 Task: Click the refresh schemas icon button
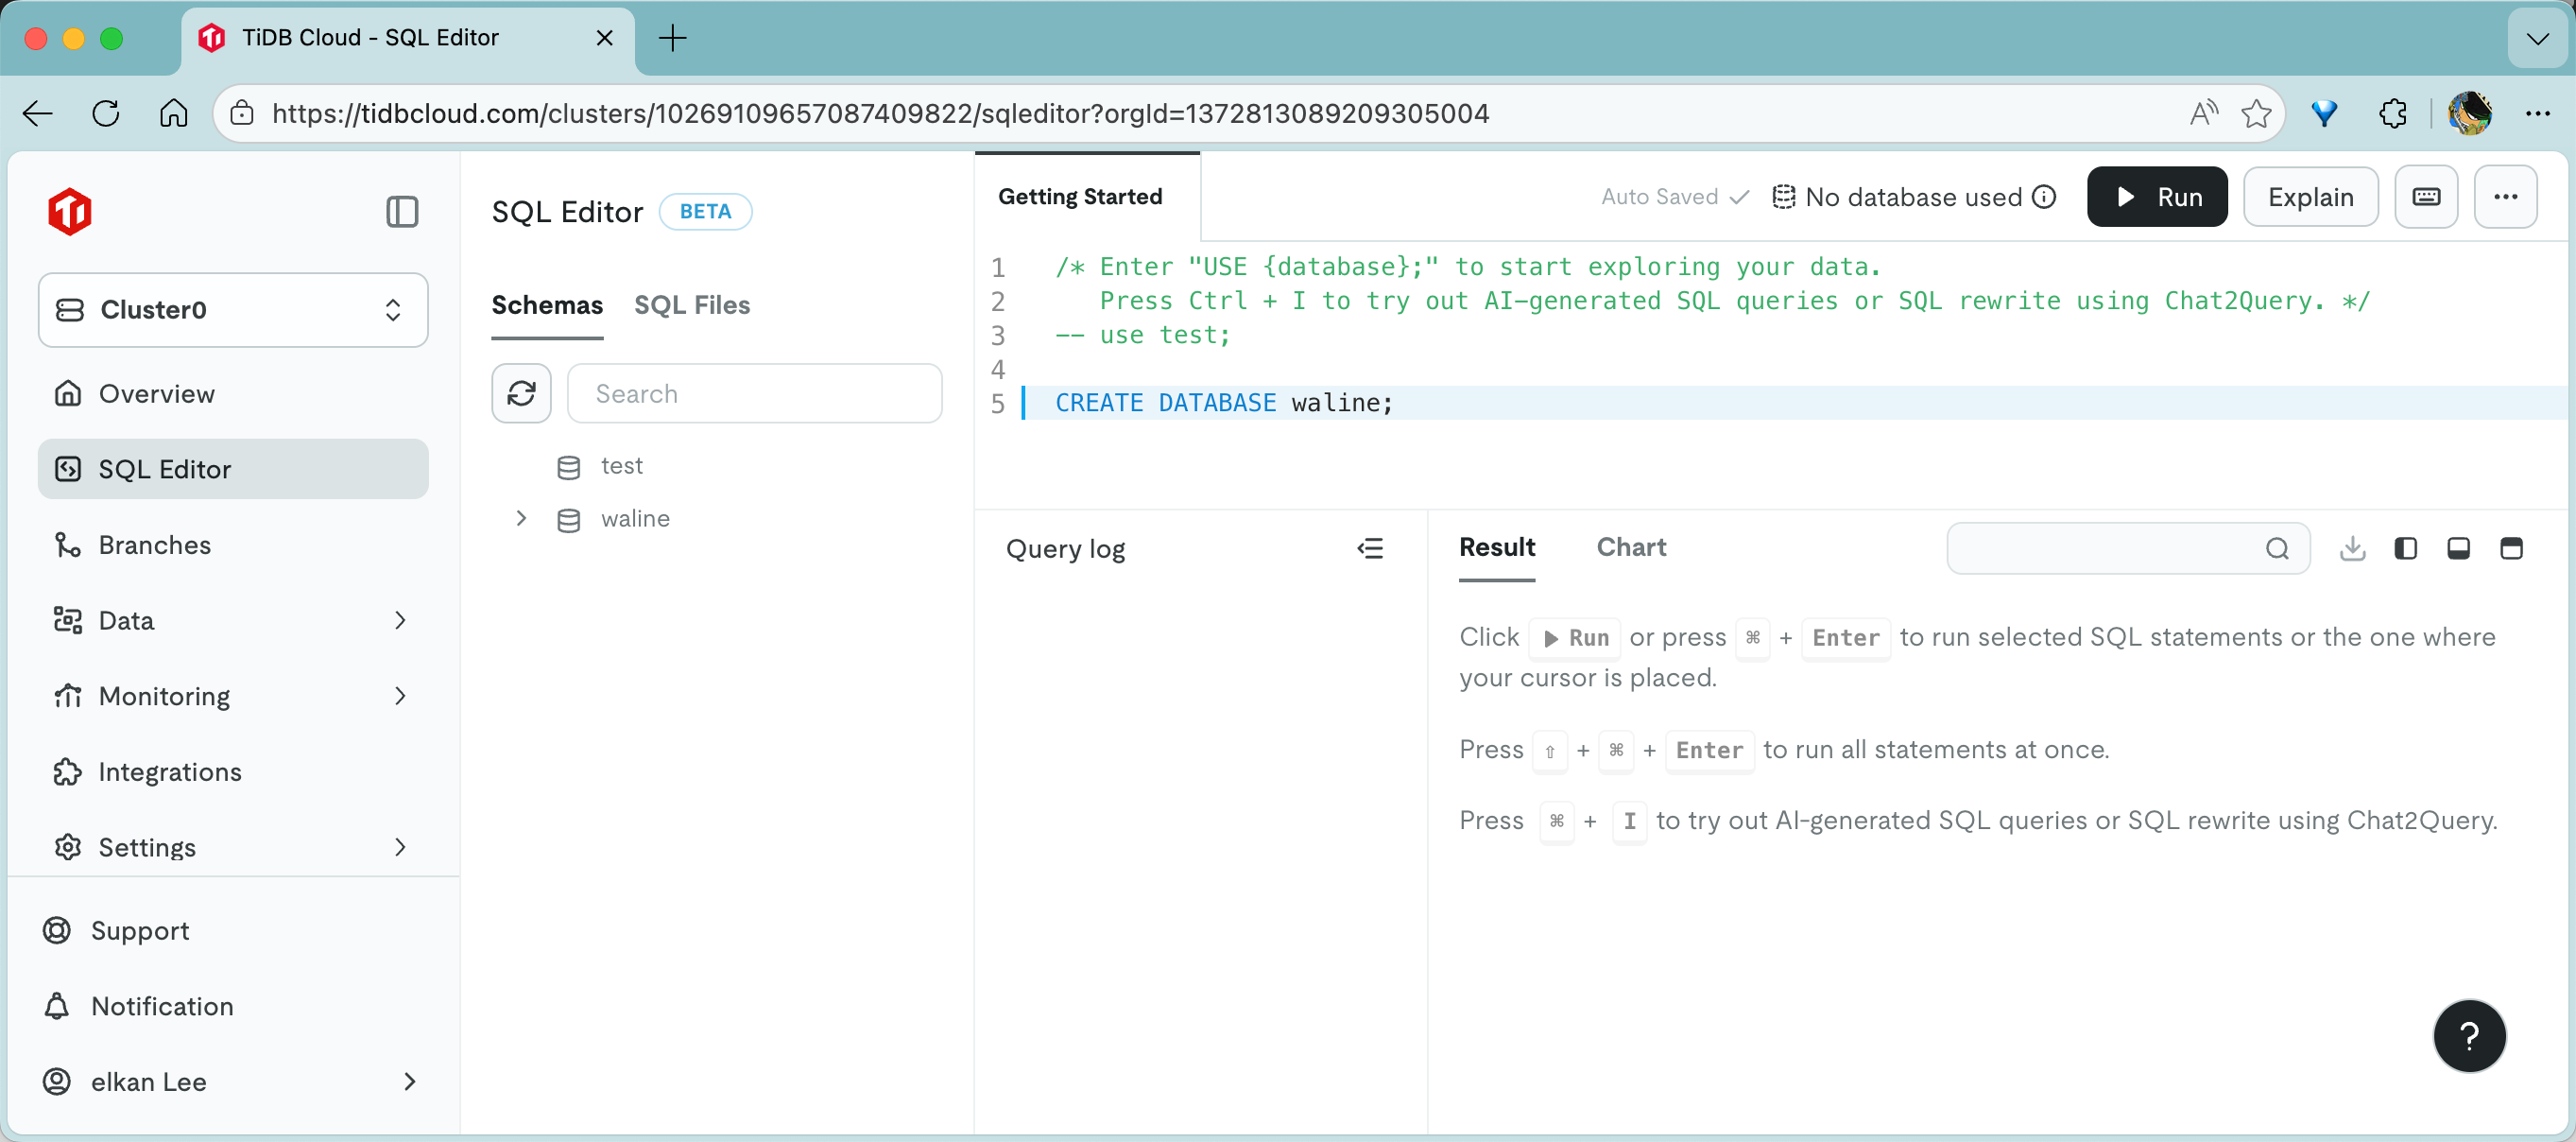click(x=521, y=393)
